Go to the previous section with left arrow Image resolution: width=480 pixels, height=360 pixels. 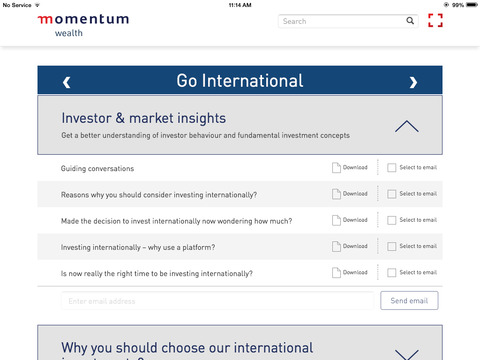point(67,82)
